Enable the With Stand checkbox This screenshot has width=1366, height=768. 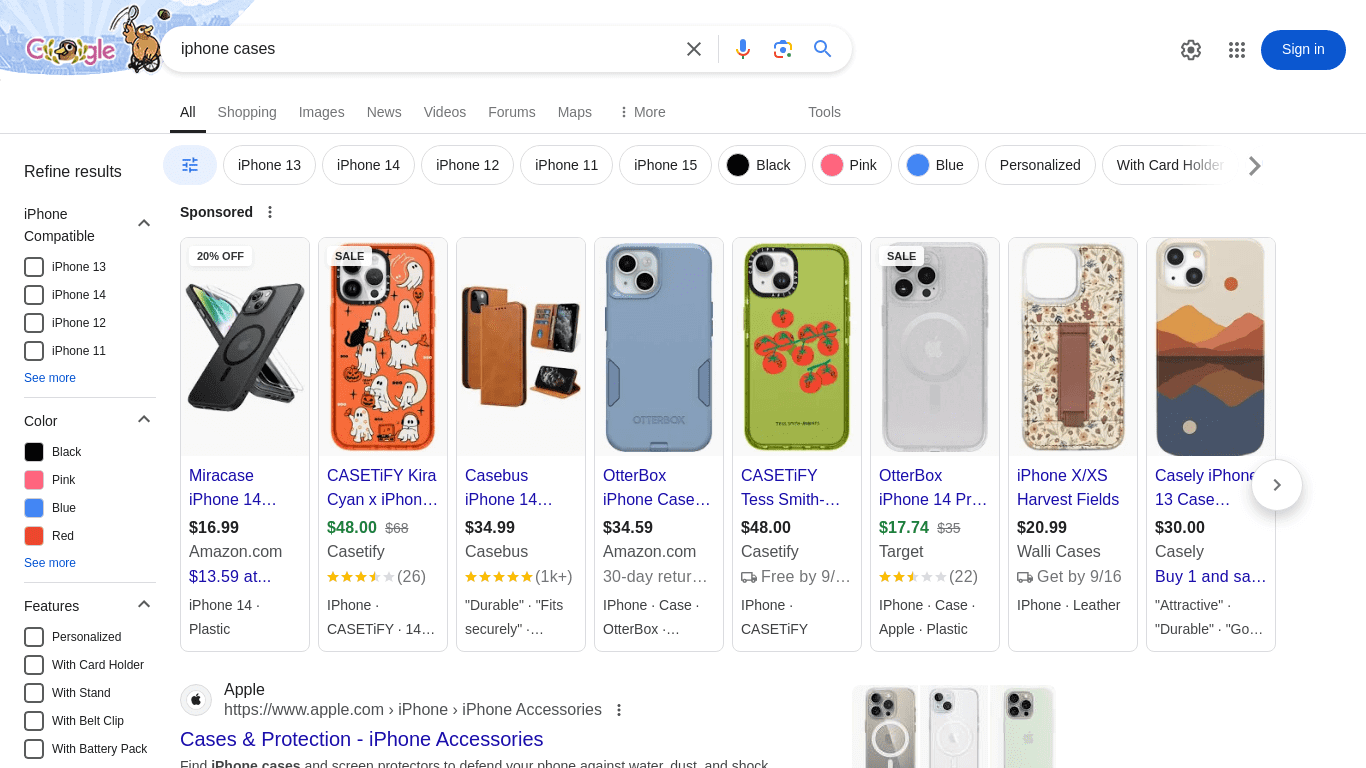34,693
